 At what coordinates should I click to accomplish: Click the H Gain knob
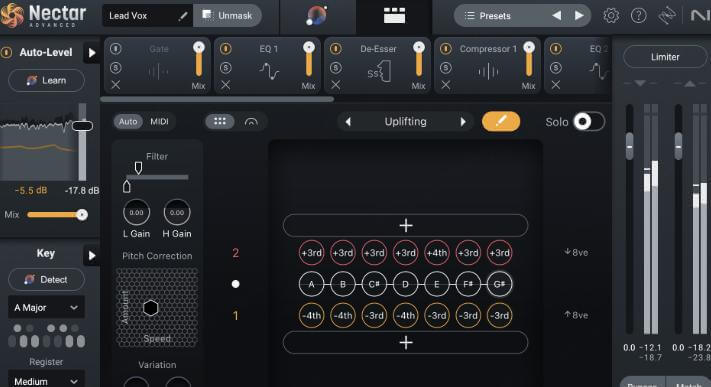[177, 212]
